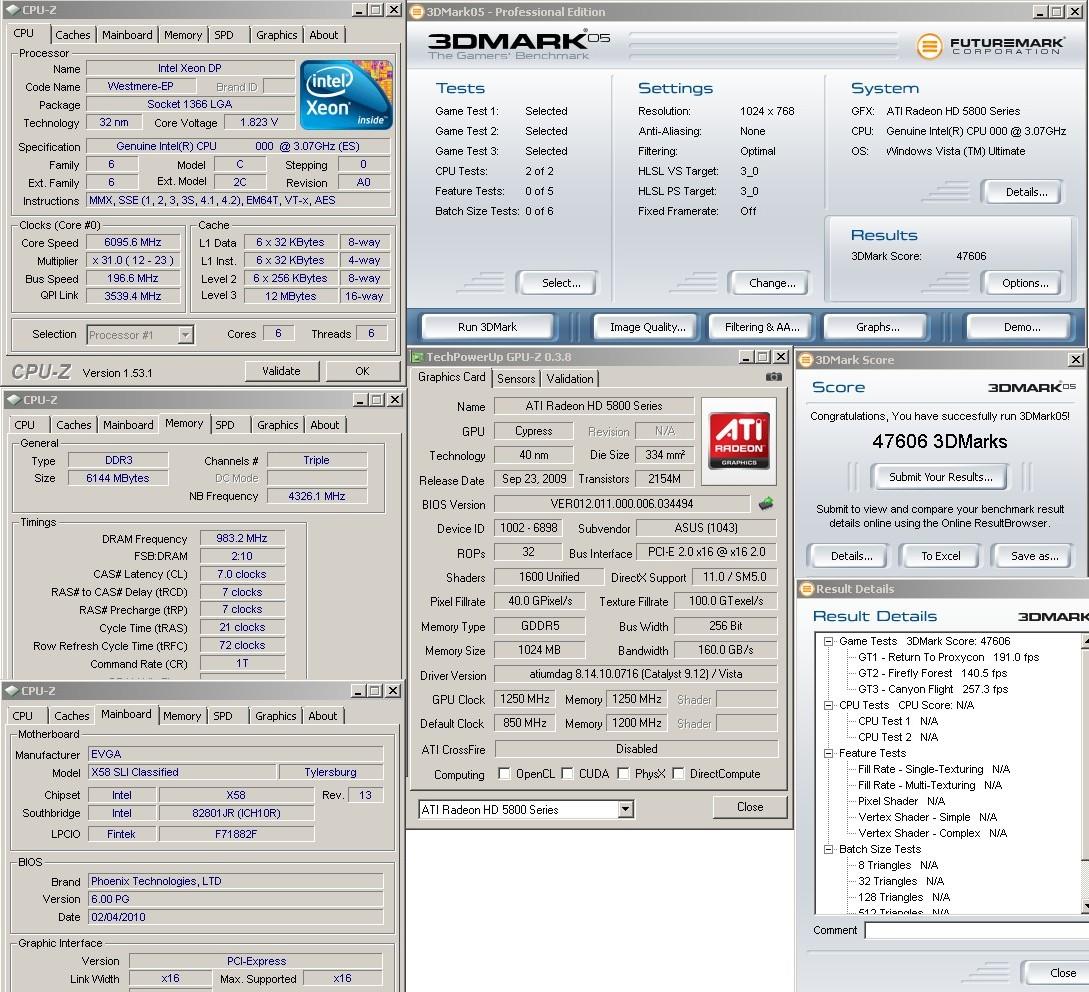This screenshot has height=992, width=1089.
Task: Click Details button in 3DMark Score window
Action: pyautogui.click(x=851, y=556)
